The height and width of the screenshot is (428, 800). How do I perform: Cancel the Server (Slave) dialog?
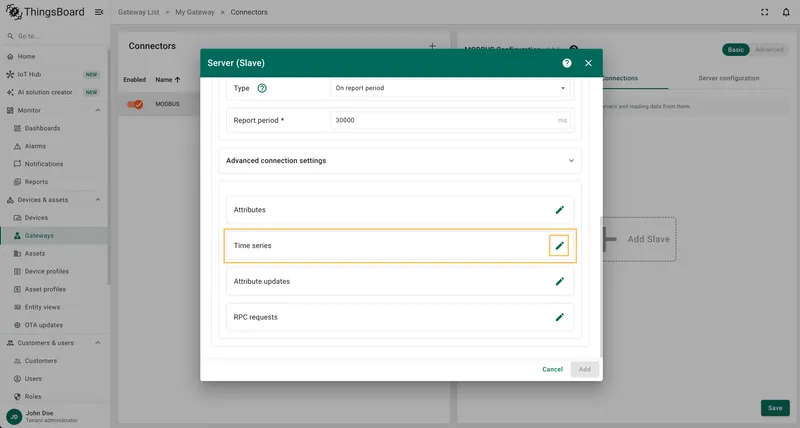coord(552,369)
